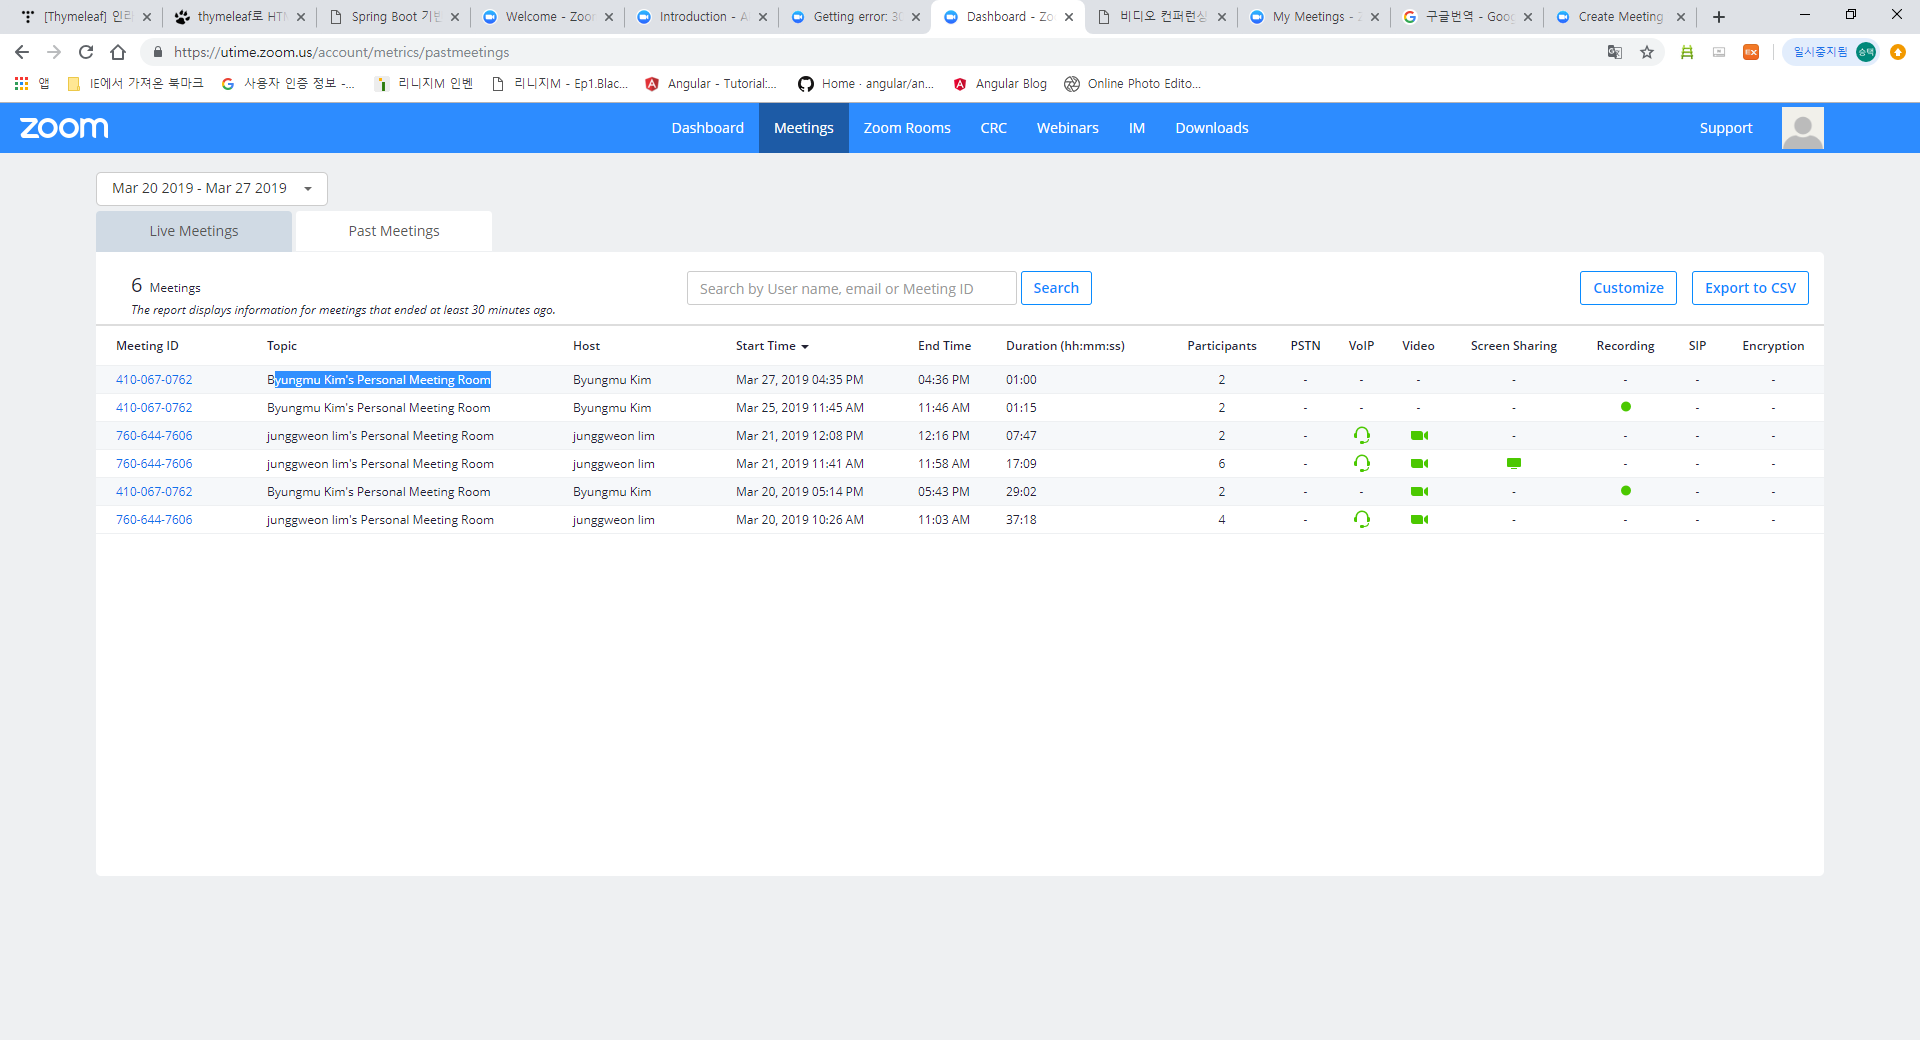This screenshot has height=1040, width=1920.
Task: Click the Meeting ID column header
Action: click(x=147, y=346)
